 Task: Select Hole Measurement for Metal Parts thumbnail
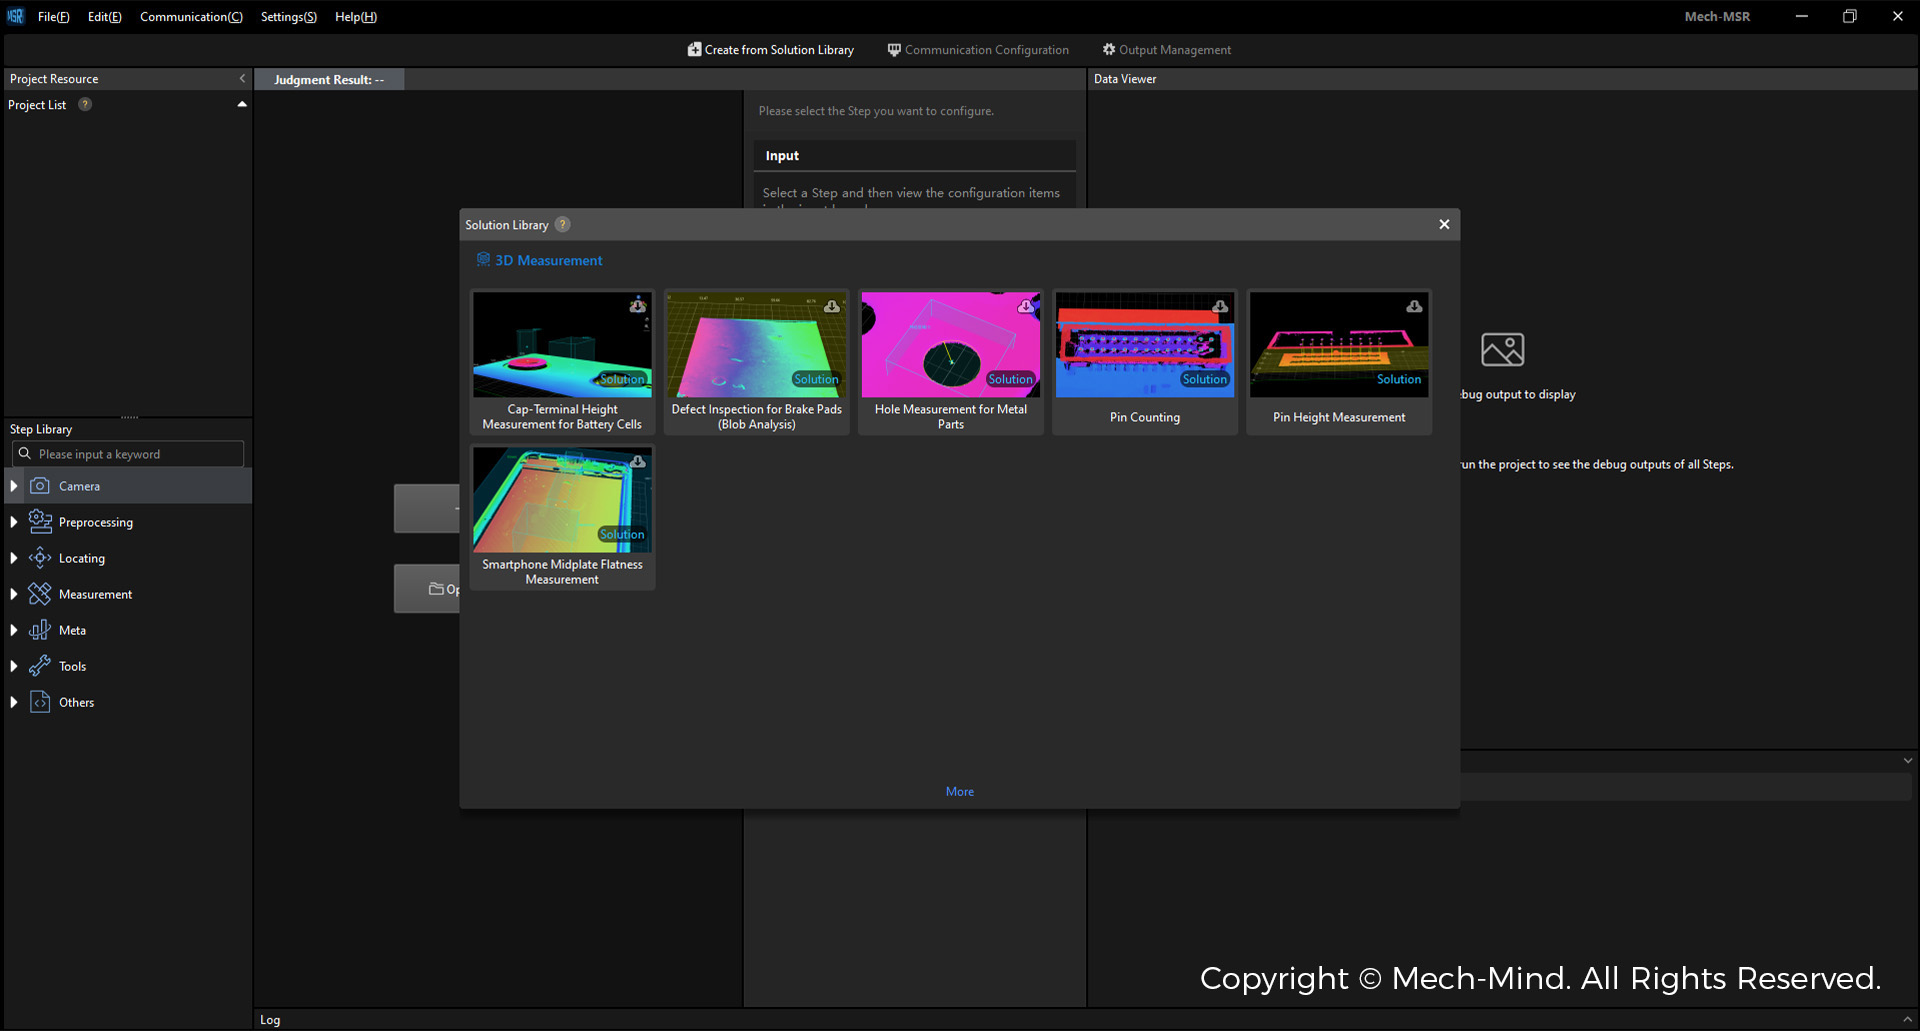point(951,344)
